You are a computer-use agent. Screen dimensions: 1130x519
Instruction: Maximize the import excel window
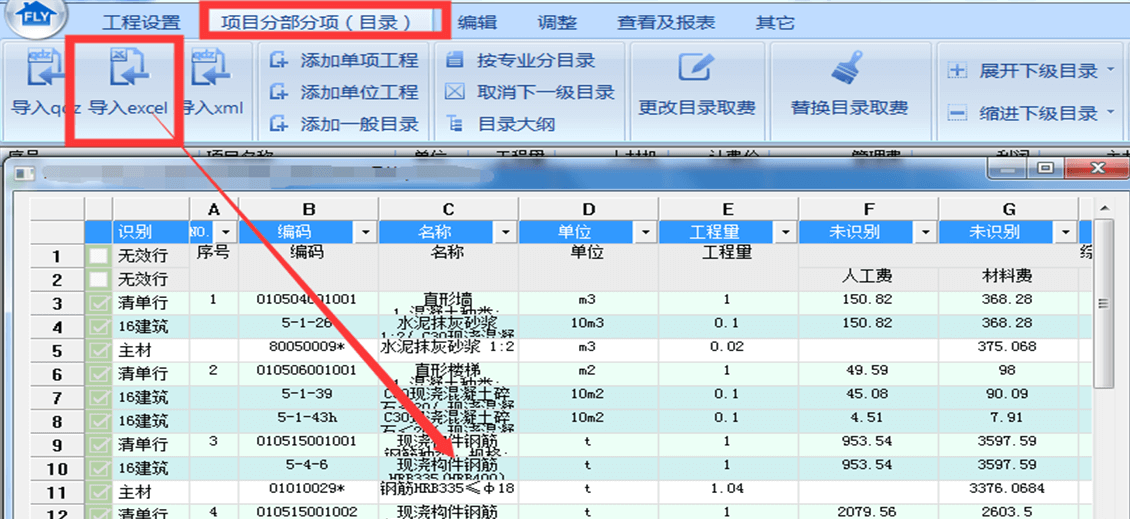click(x=1045, y=169)
